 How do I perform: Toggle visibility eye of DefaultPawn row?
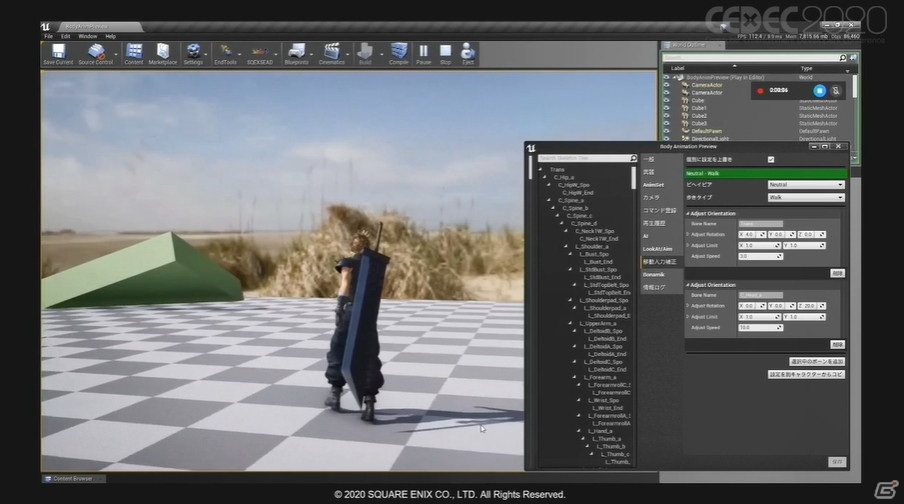tap(666, 131)
